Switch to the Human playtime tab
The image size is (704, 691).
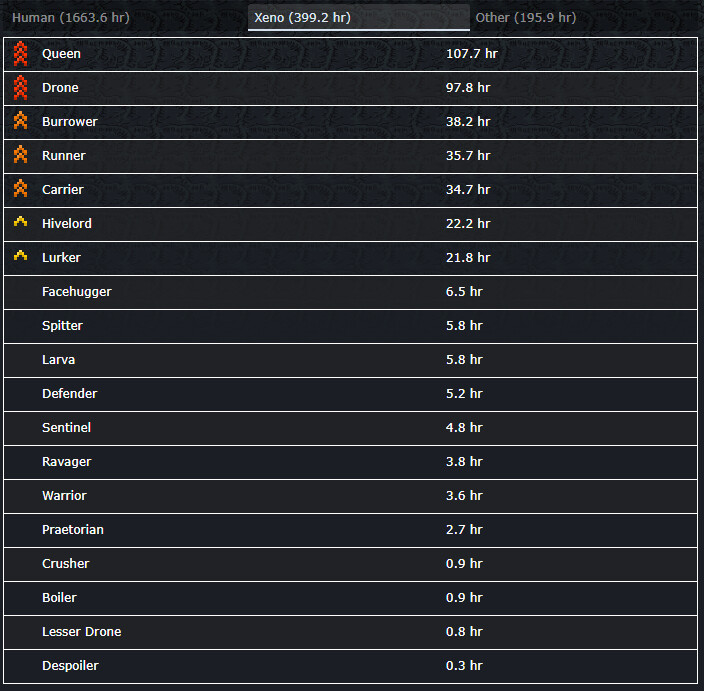[x=70, y=18]
